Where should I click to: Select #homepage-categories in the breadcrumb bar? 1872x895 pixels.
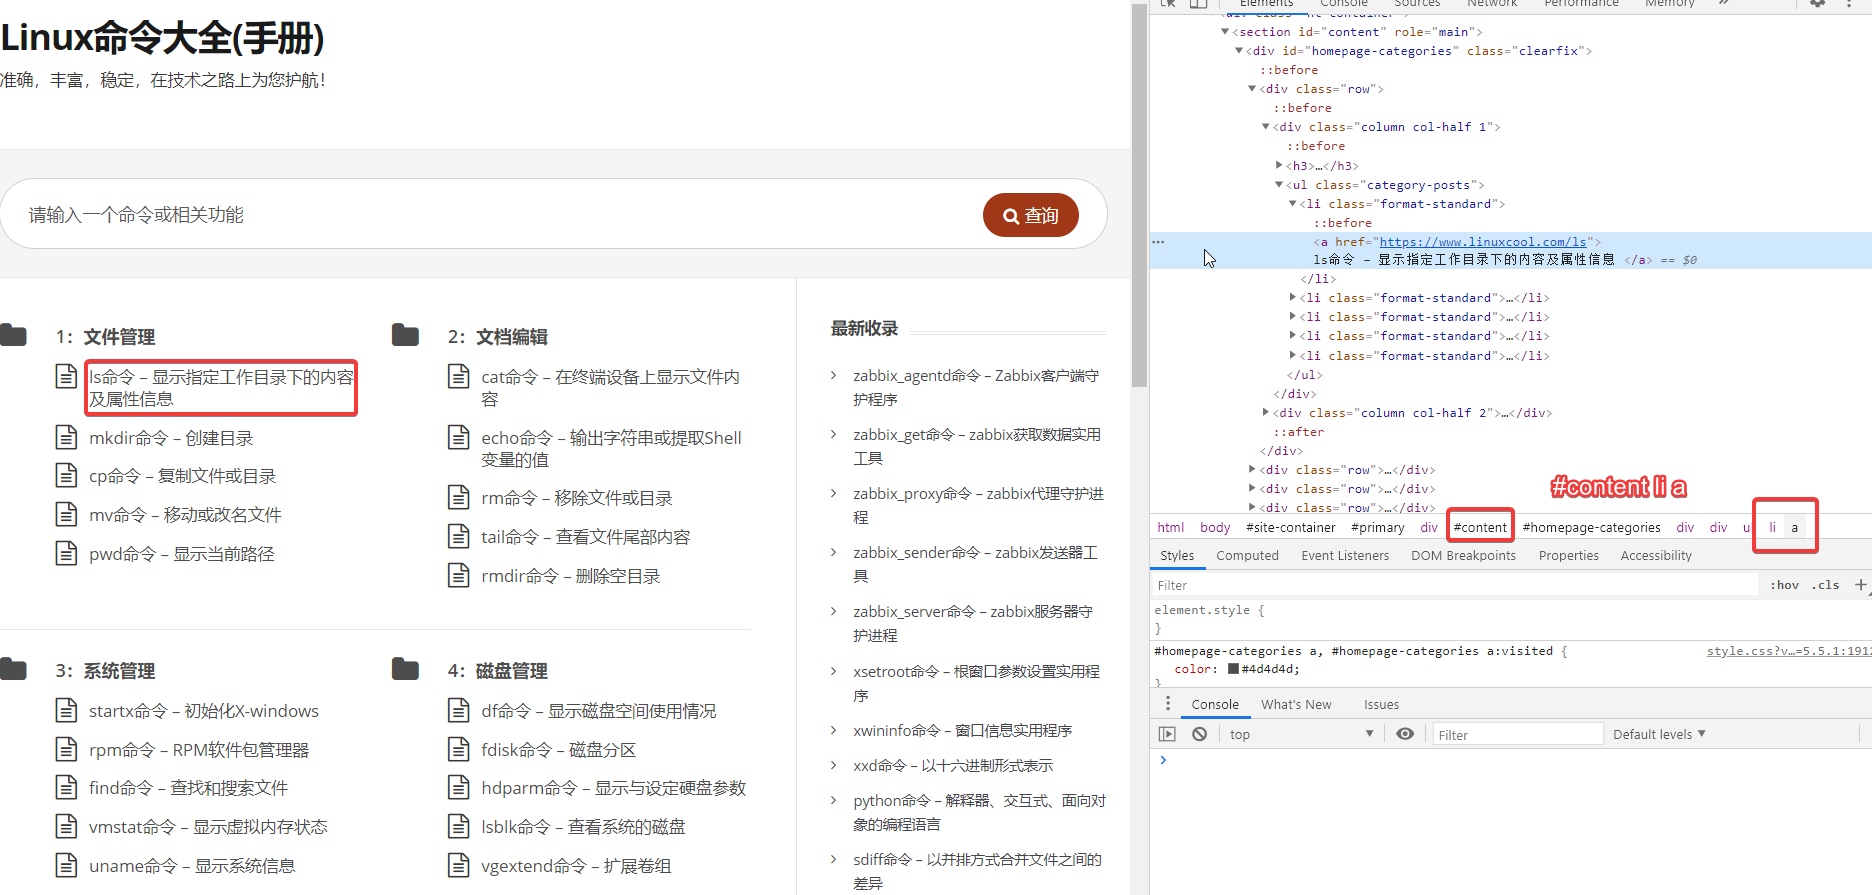click(x=1591, y=528)
